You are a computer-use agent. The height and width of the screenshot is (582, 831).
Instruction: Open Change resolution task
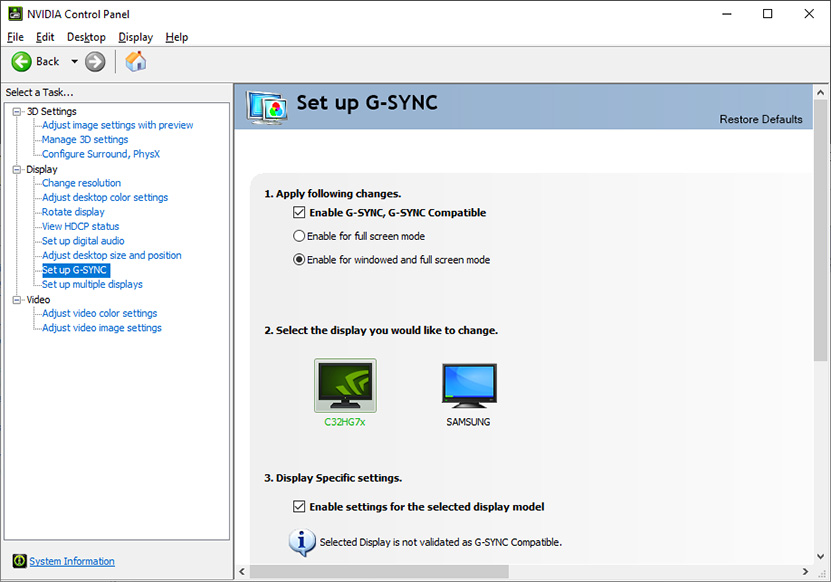81,183
